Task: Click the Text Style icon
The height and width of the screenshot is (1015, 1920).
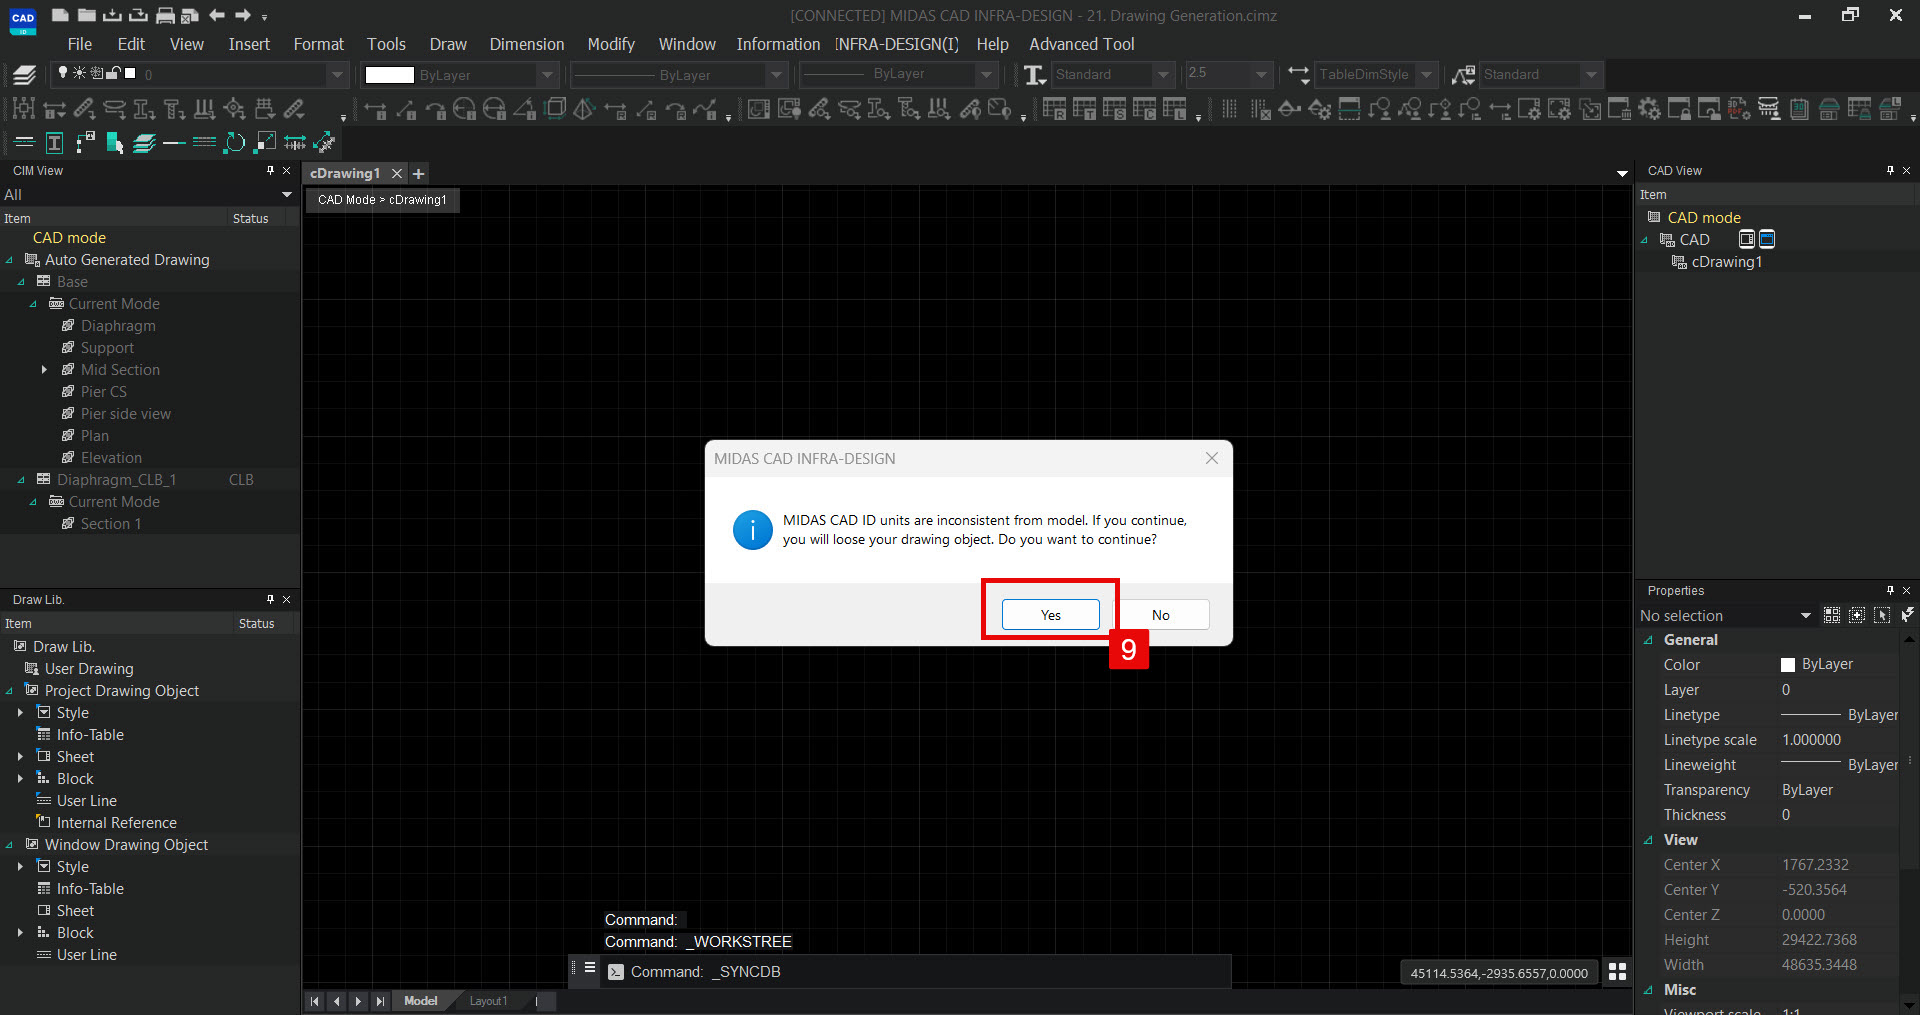Action: click(x=1035, y=75)
